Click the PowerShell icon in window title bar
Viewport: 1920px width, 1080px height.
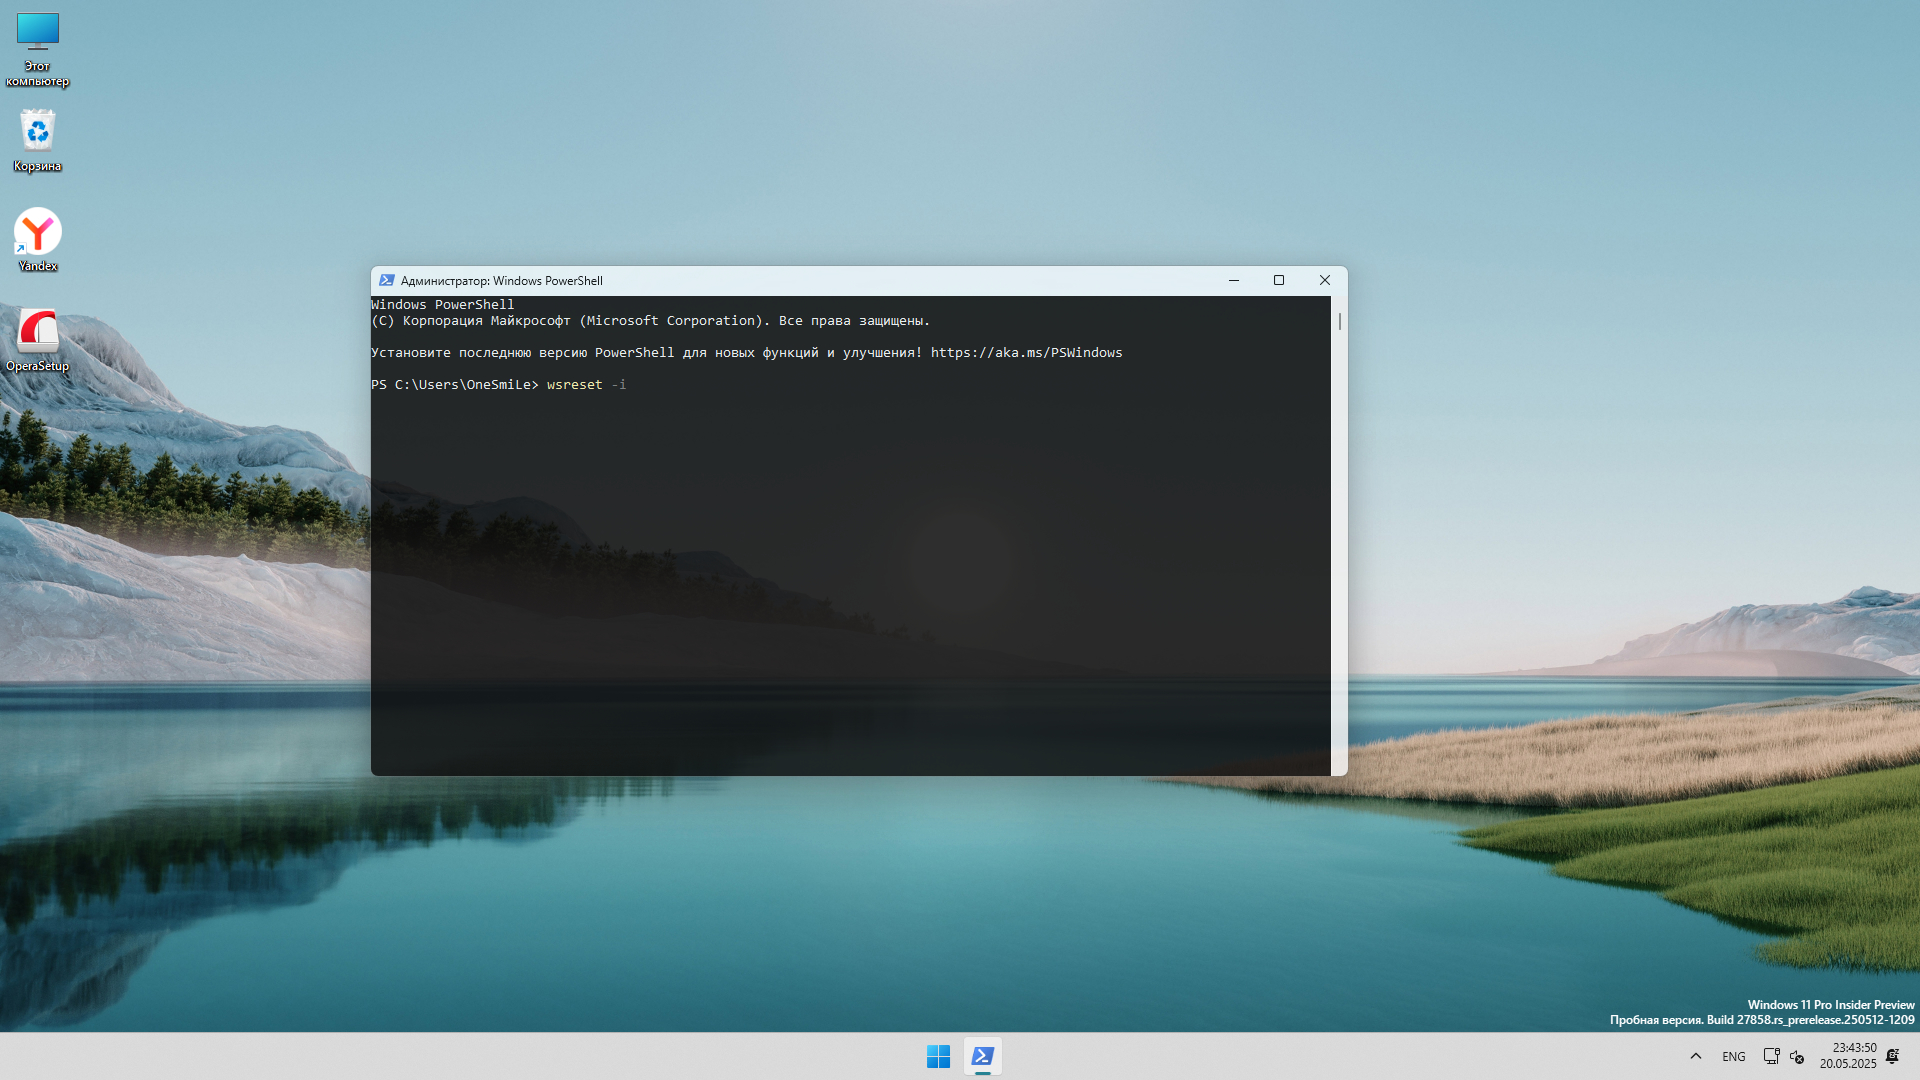387,281
